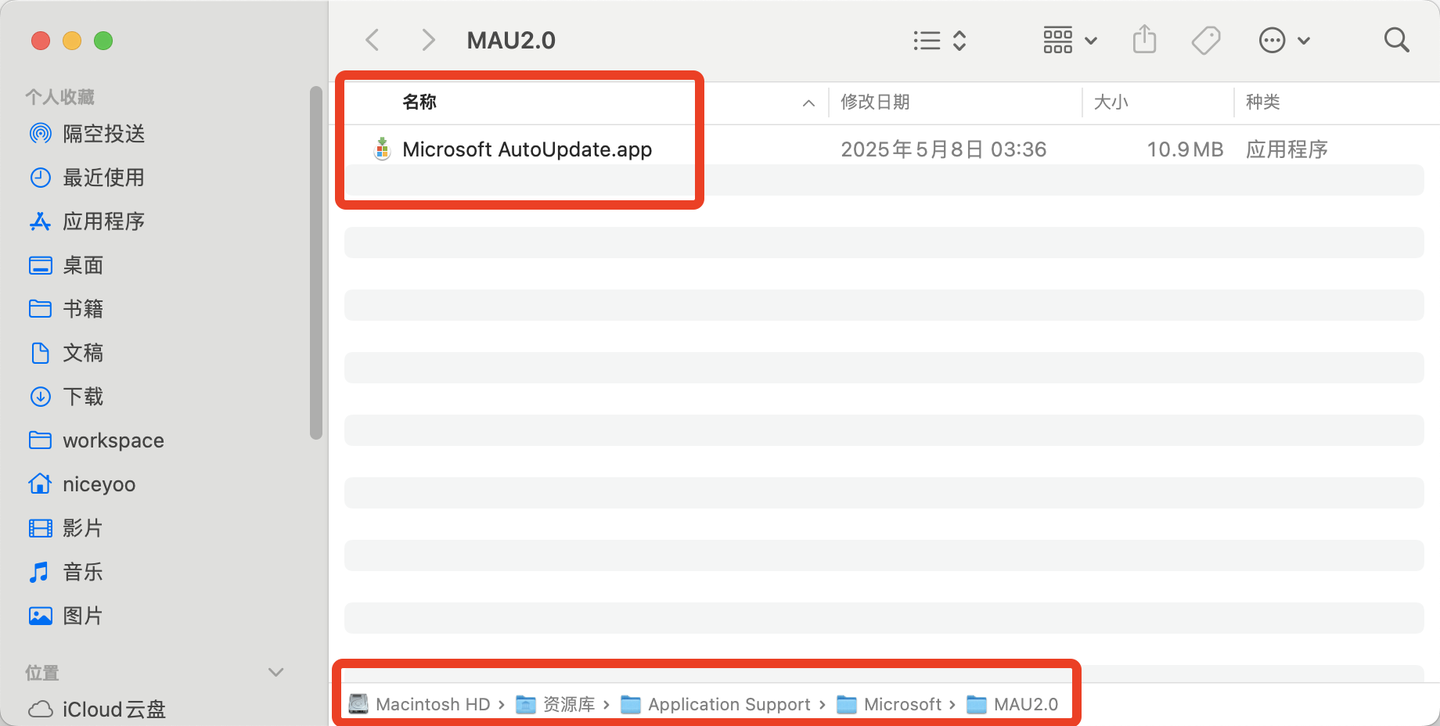
Task: Open 应用程序 in the sidebar
Action: click(104, 221)
